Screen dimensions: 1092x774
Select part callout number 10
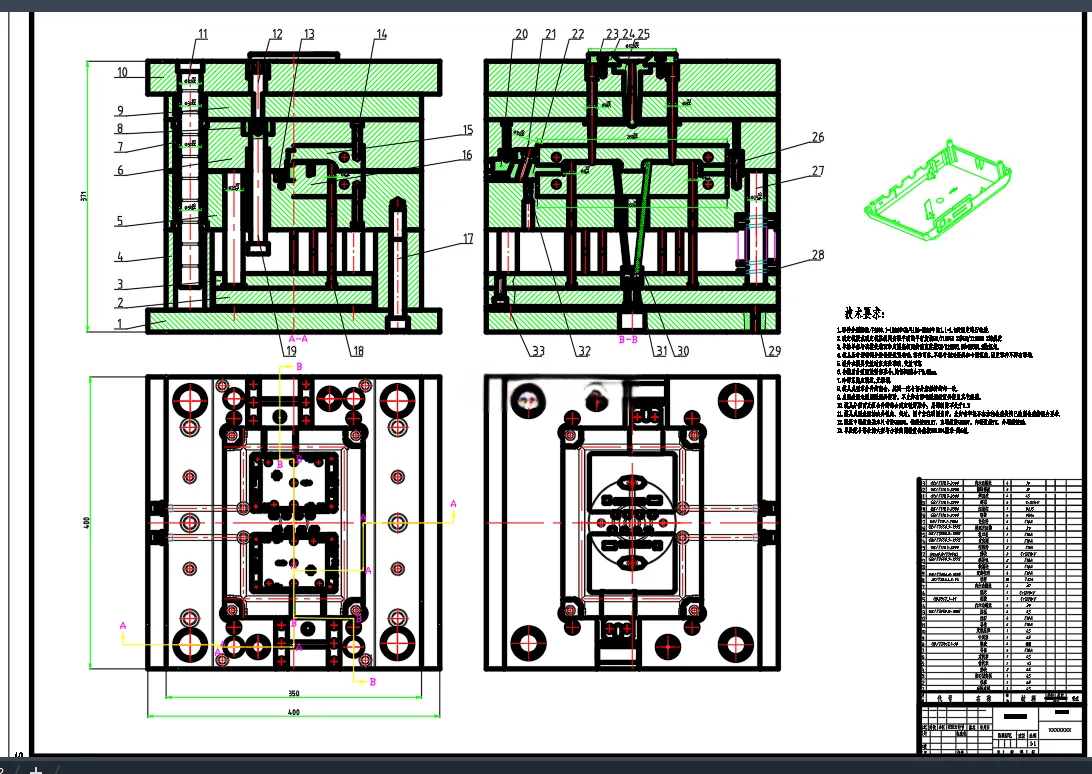[122, 72]
